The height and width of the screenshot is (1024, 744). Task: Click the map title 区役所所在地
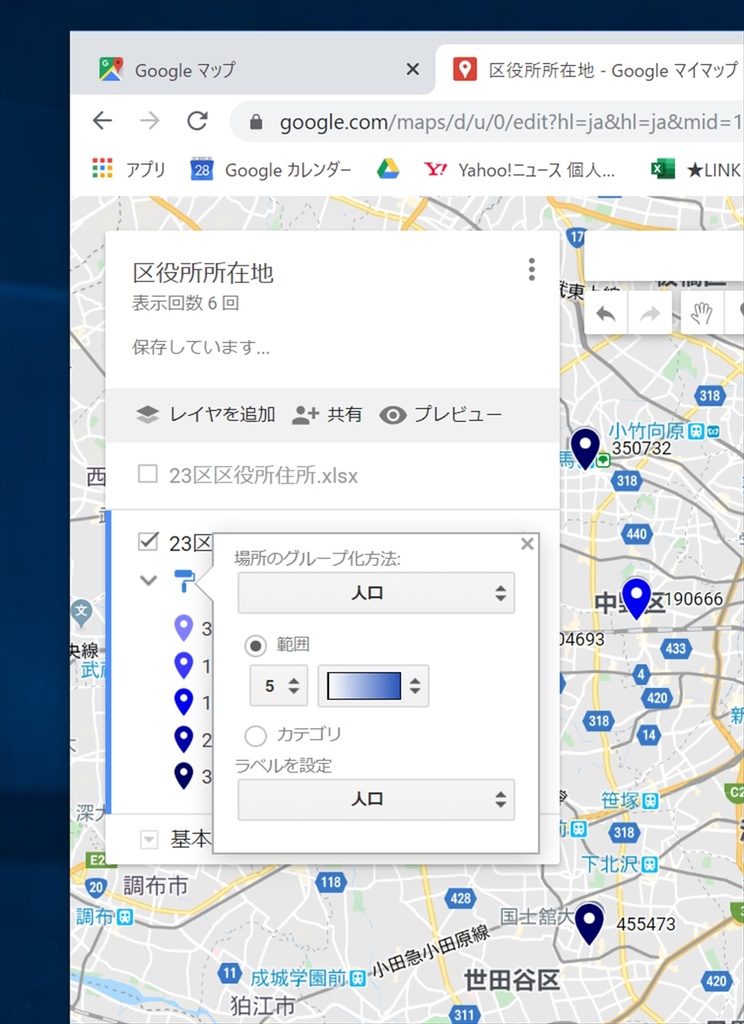(203, 273)
